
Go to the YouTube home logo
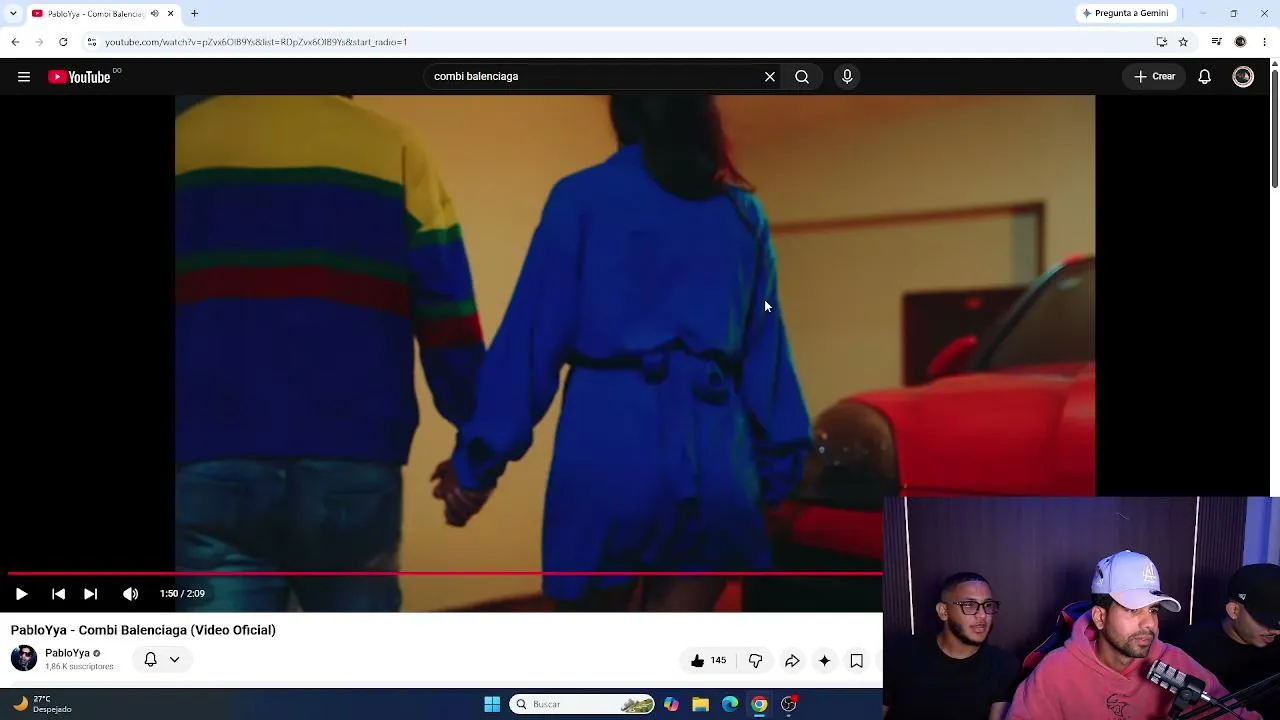pos(79,77)
